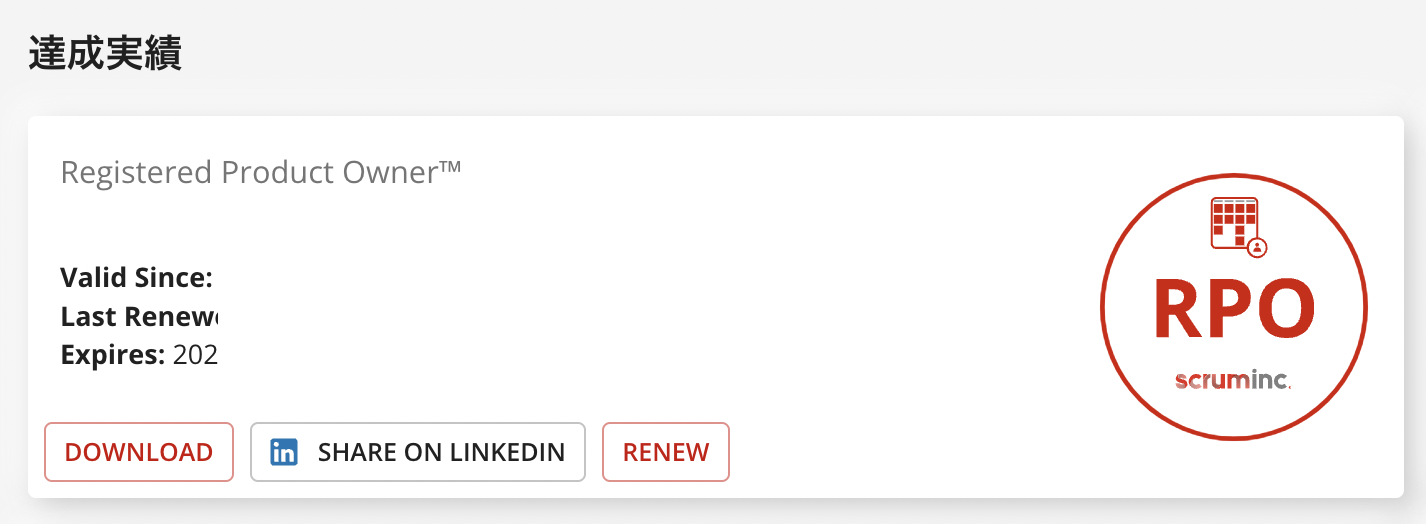
Task: Click the Expires label
Action: [x=112, y=355]
